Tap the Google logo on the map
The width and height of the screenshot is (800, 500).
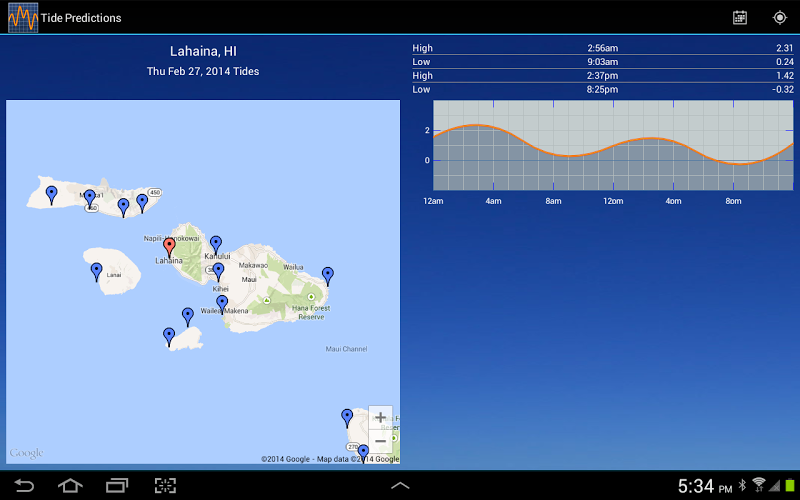(27, 453)
